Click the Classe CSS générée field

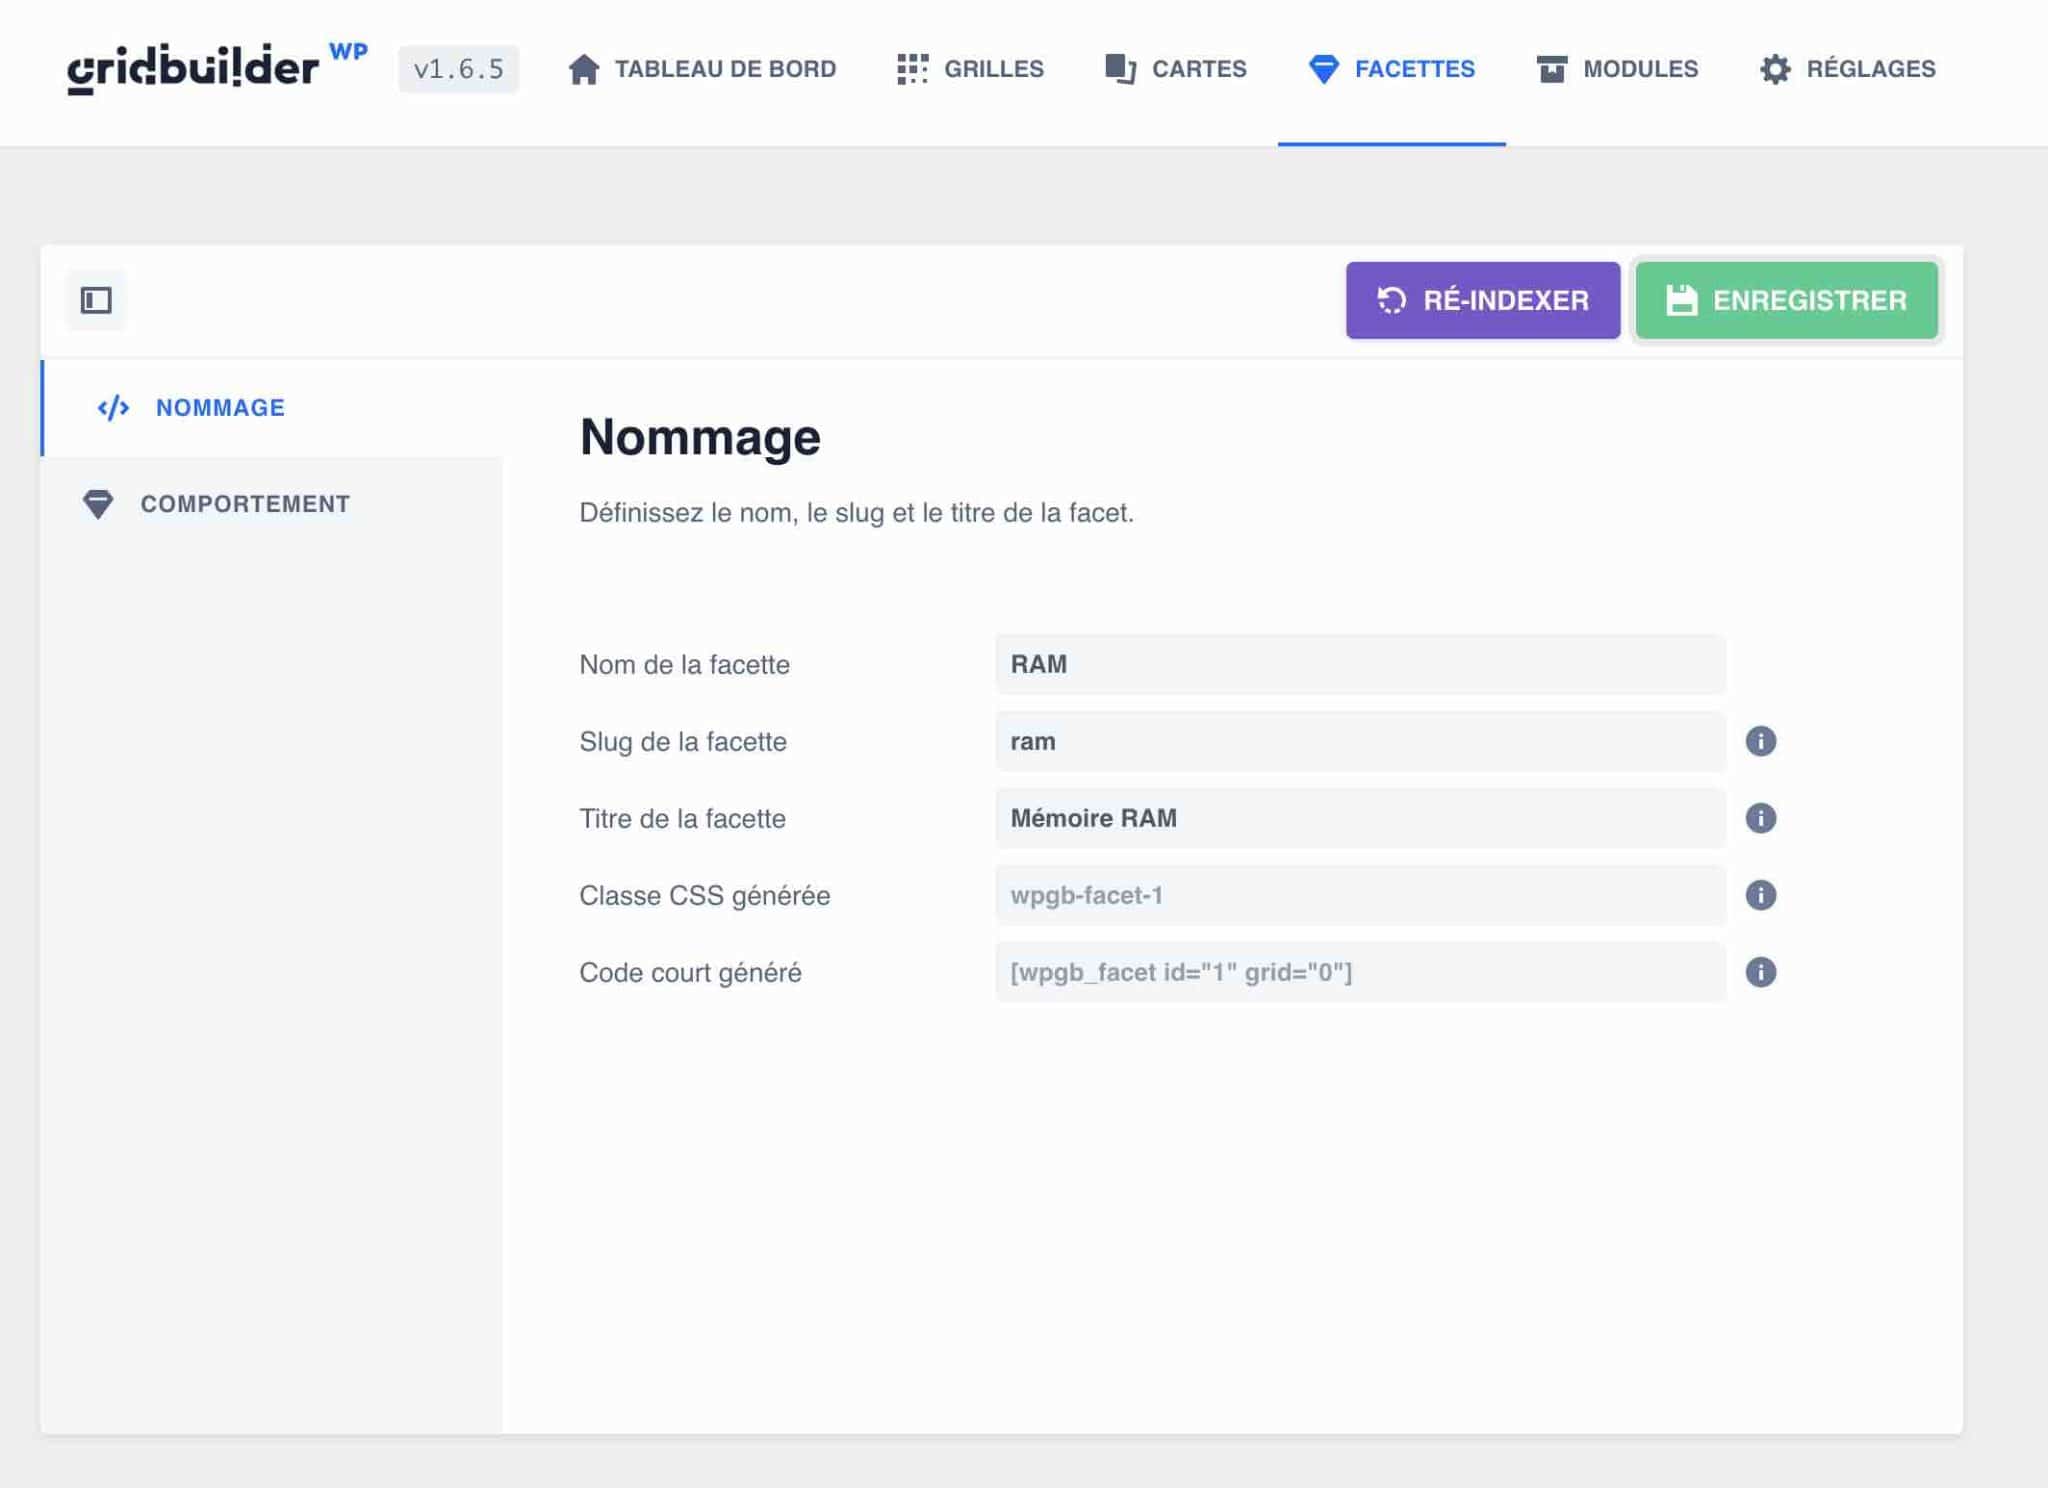1360,895
